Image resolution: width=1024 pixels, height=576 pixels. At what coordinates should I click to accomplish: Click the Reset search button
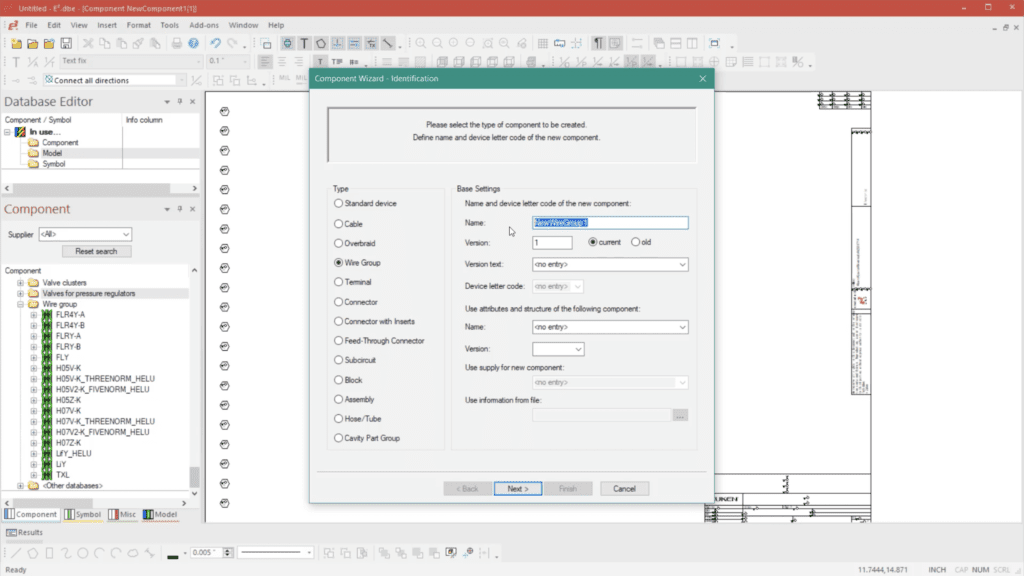[x=96, y=250]
